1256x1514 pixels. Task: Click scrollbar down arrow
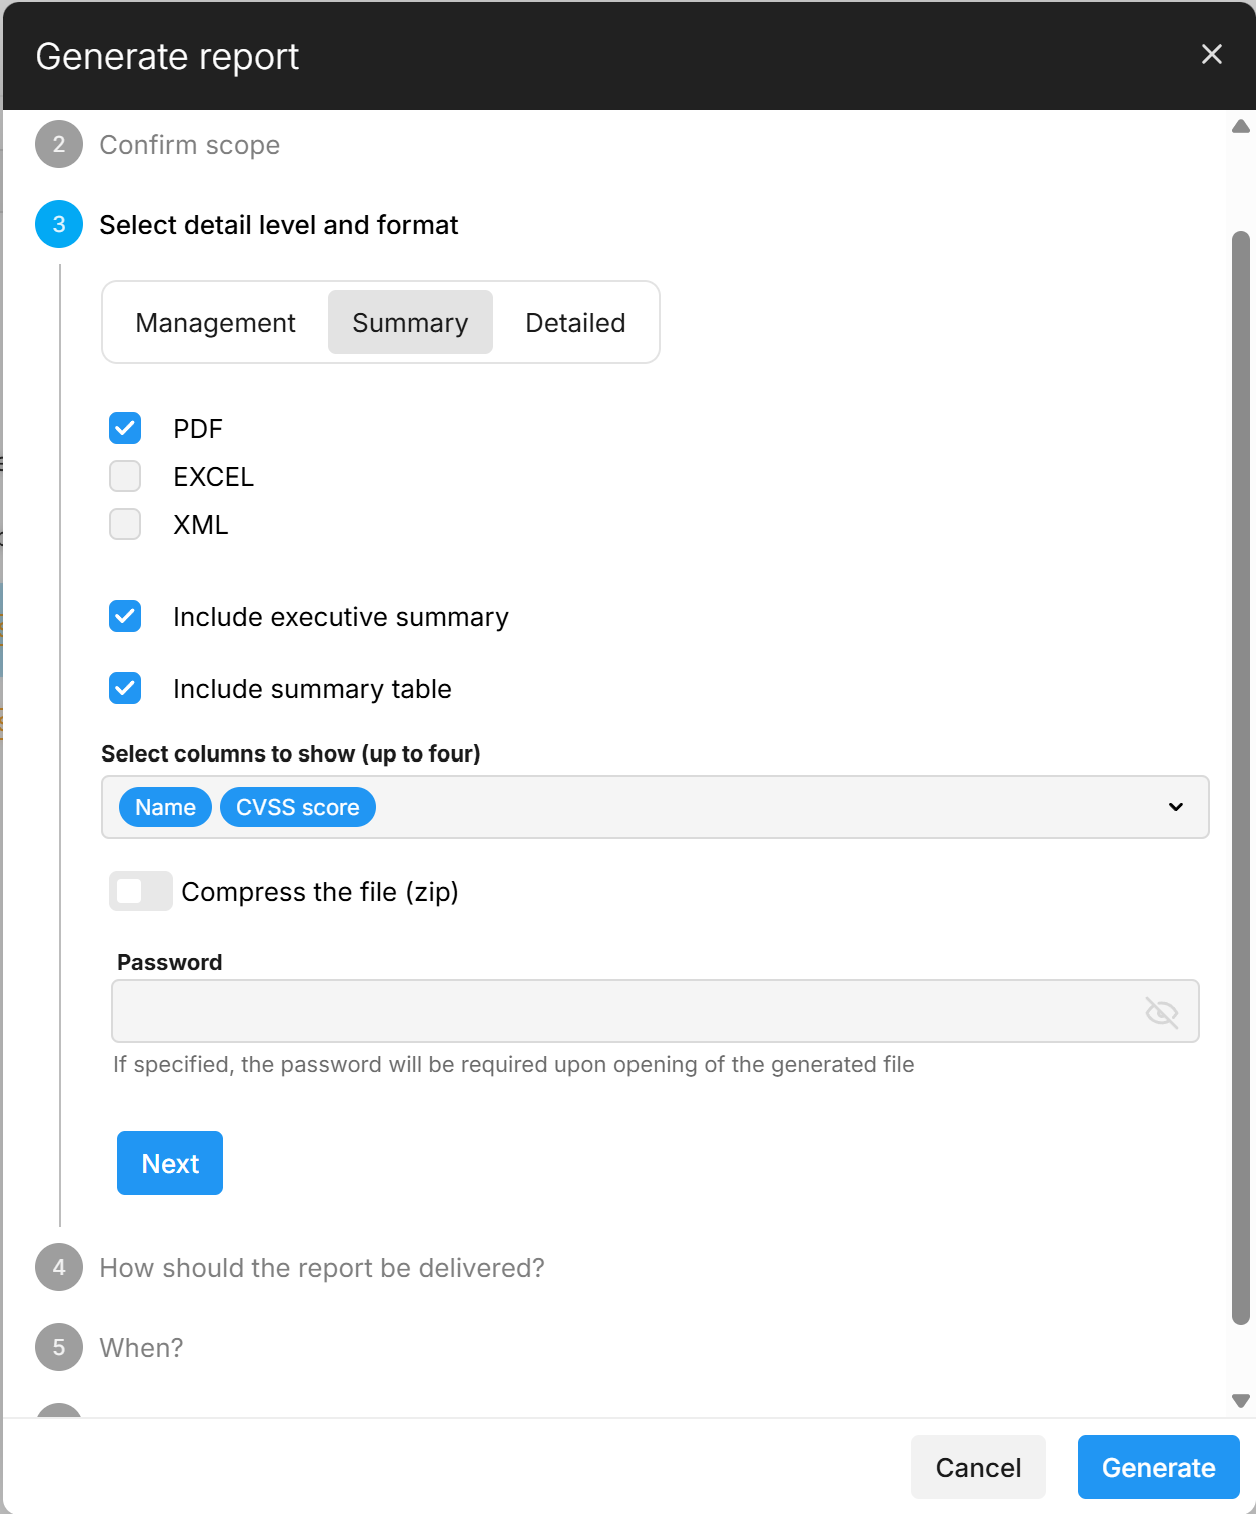pyautogui.click(x=1240, y=1401)
